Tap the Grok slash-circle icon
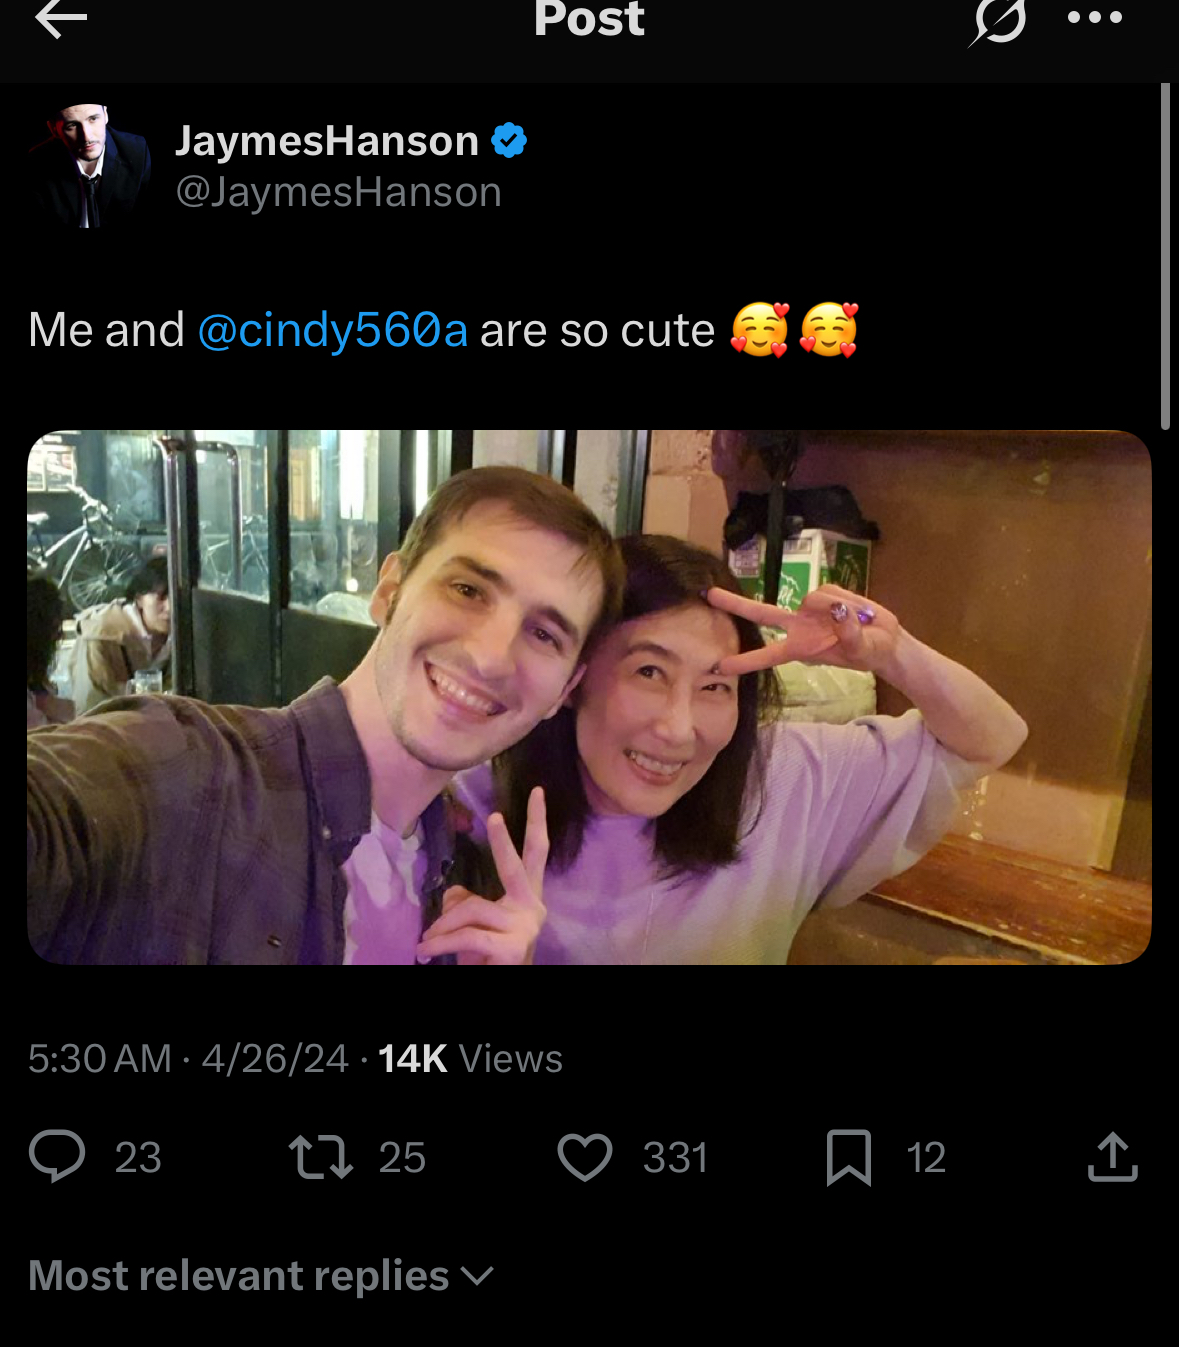 coord(997,21)
